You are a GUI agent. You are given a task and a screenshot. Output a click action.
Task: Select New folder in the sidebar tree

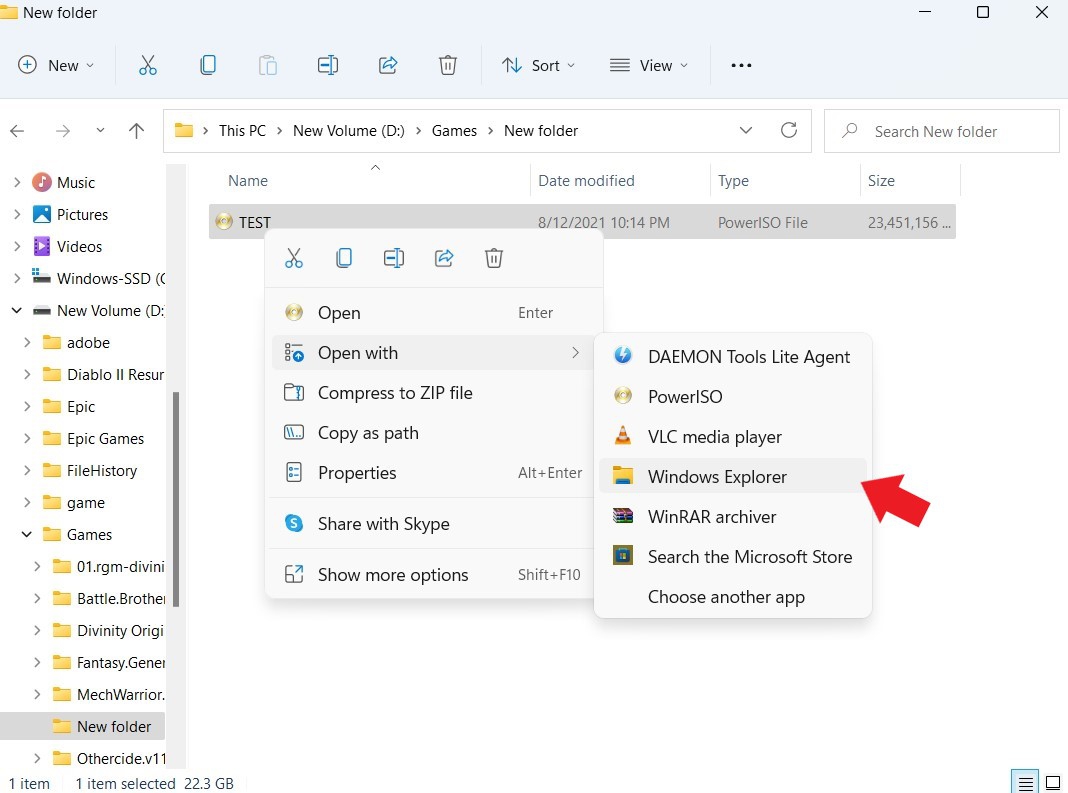82,726
